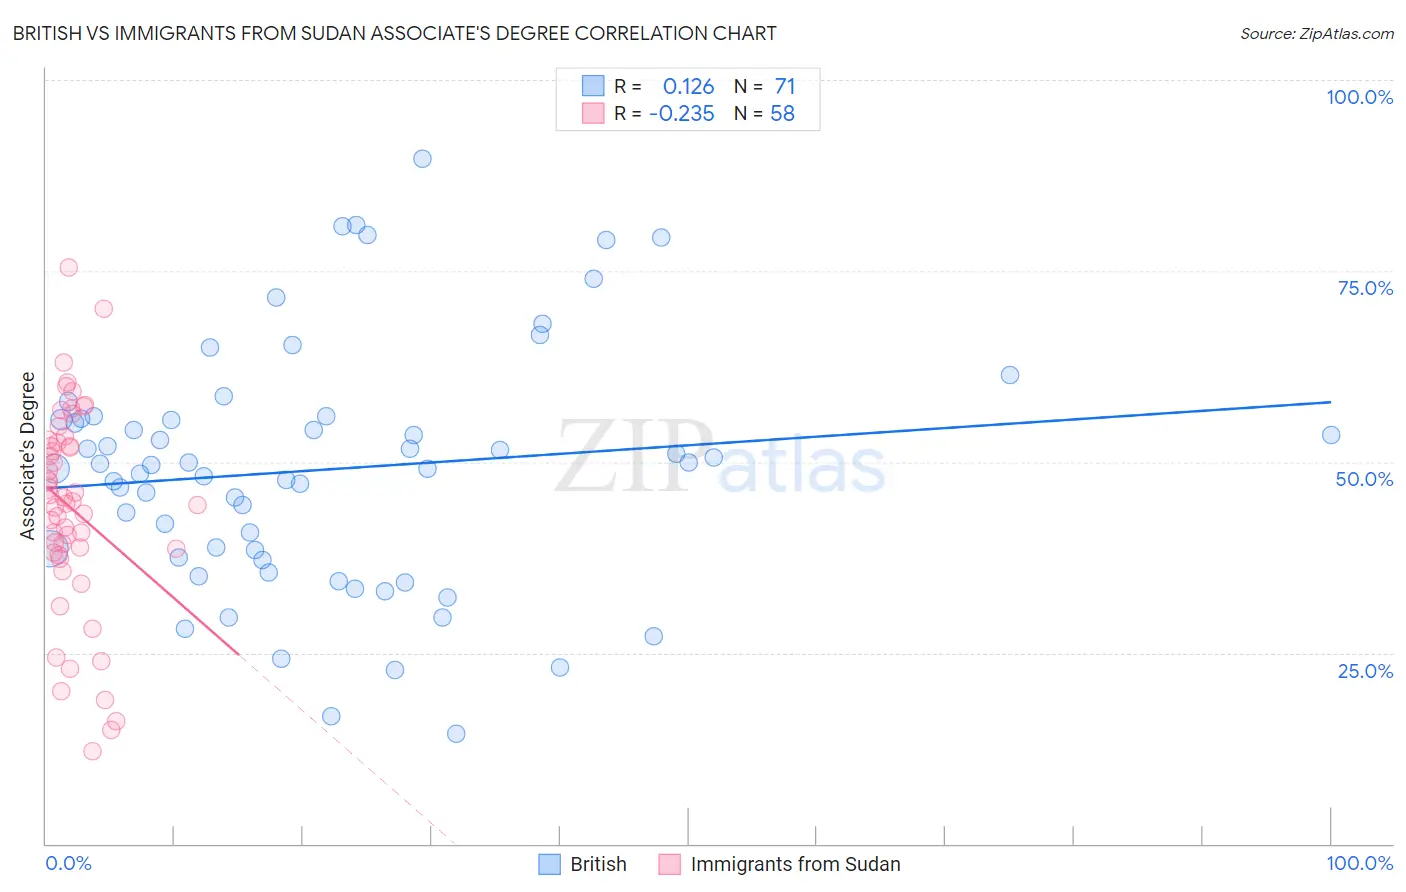1406x892 pixels.
Task: Click the chart title text
Action: coord(394,33)
